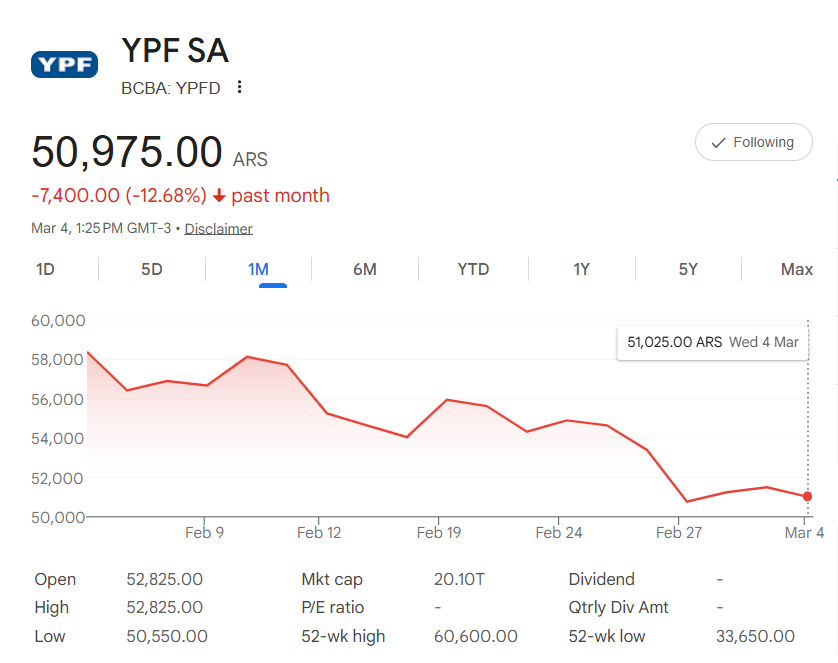Show the 6M chart range
The width and height of the screenshot is (838, 663).
tap(364, 269)
